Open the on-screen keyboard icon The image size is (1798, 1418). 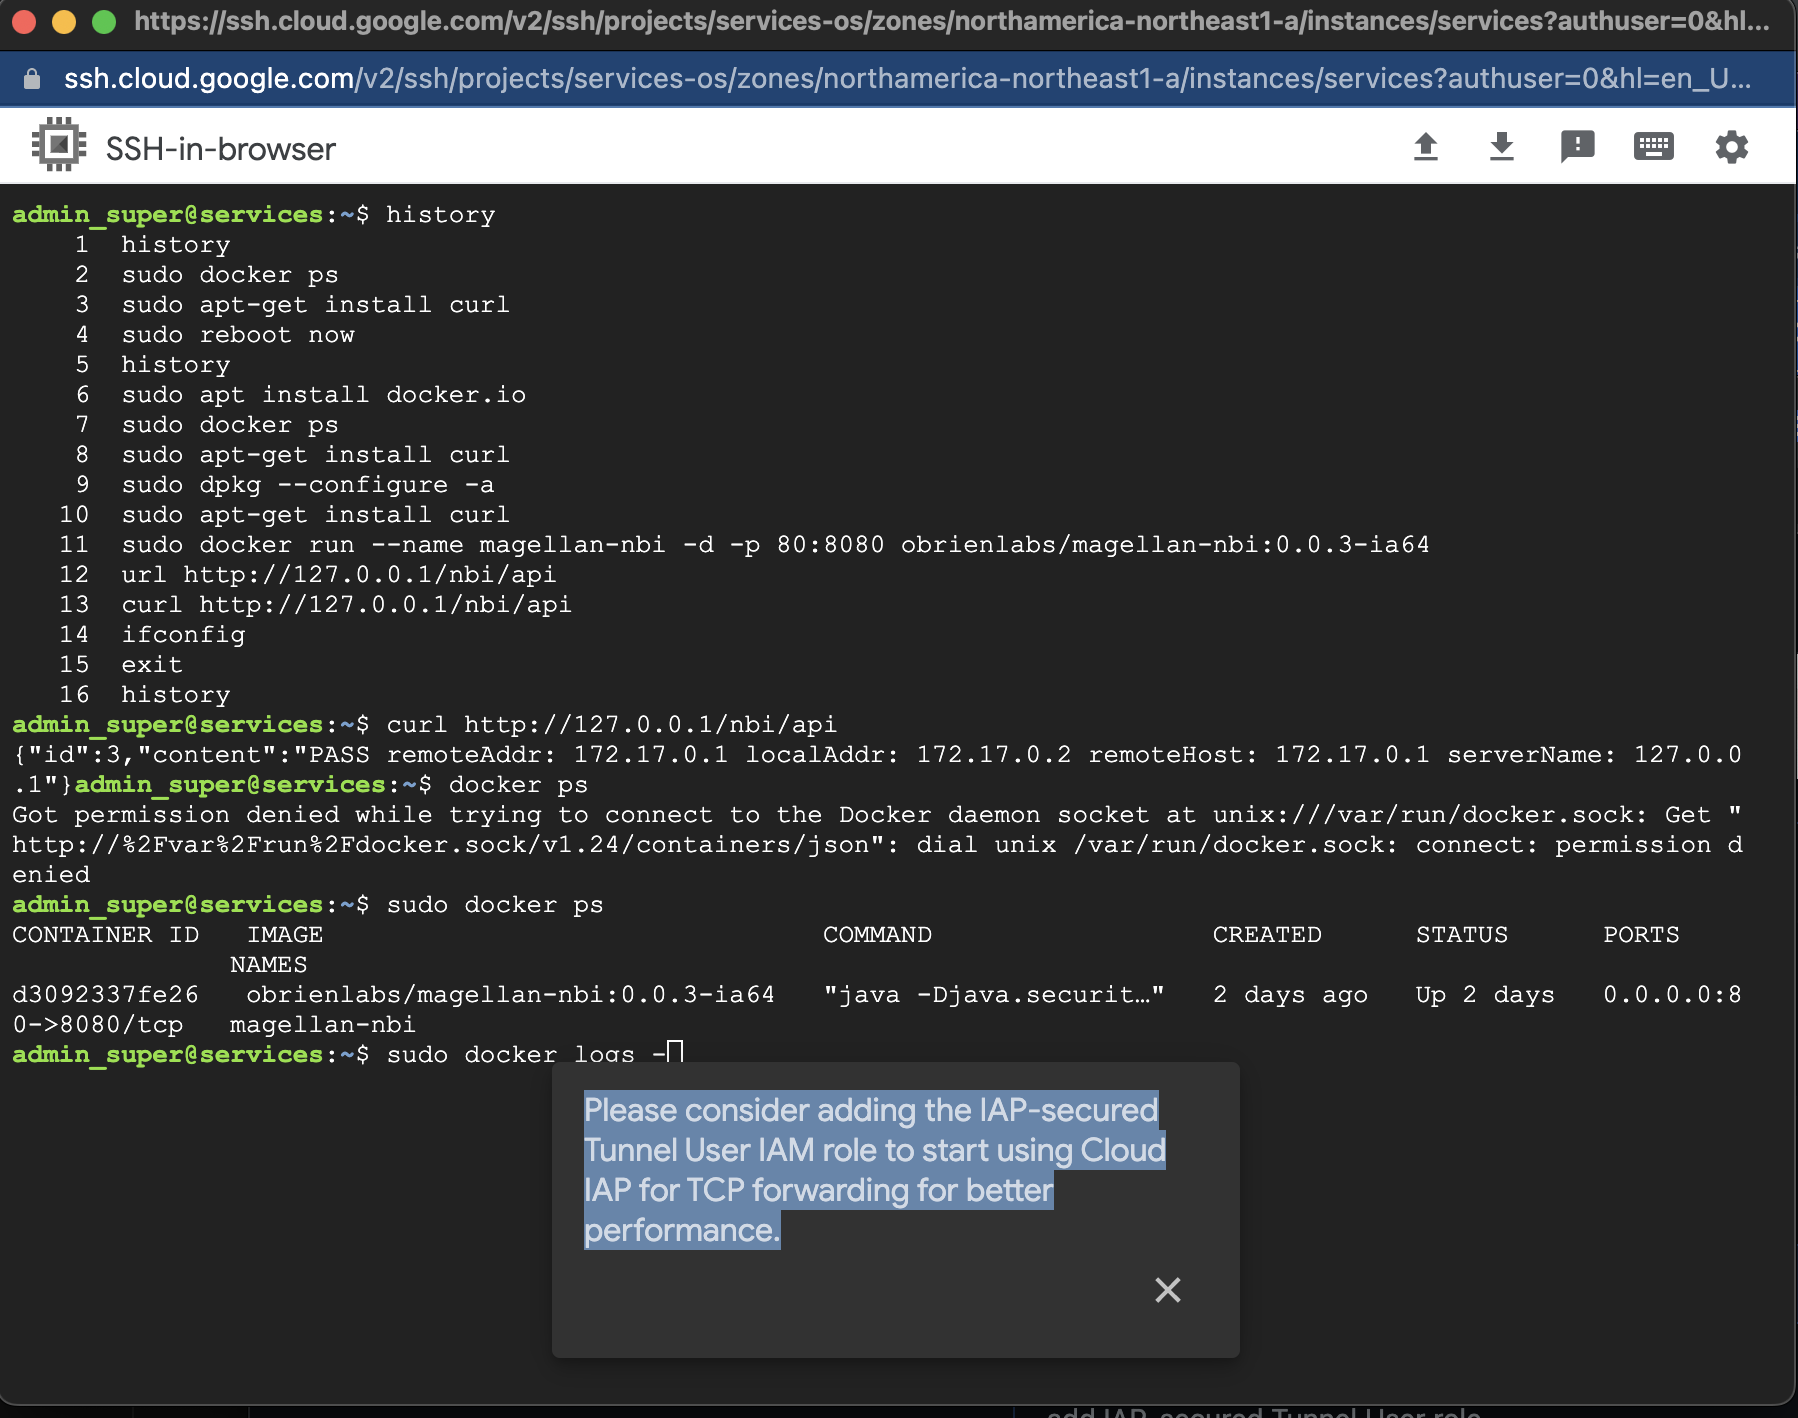pyautogui.click(x=1653, y=146)
